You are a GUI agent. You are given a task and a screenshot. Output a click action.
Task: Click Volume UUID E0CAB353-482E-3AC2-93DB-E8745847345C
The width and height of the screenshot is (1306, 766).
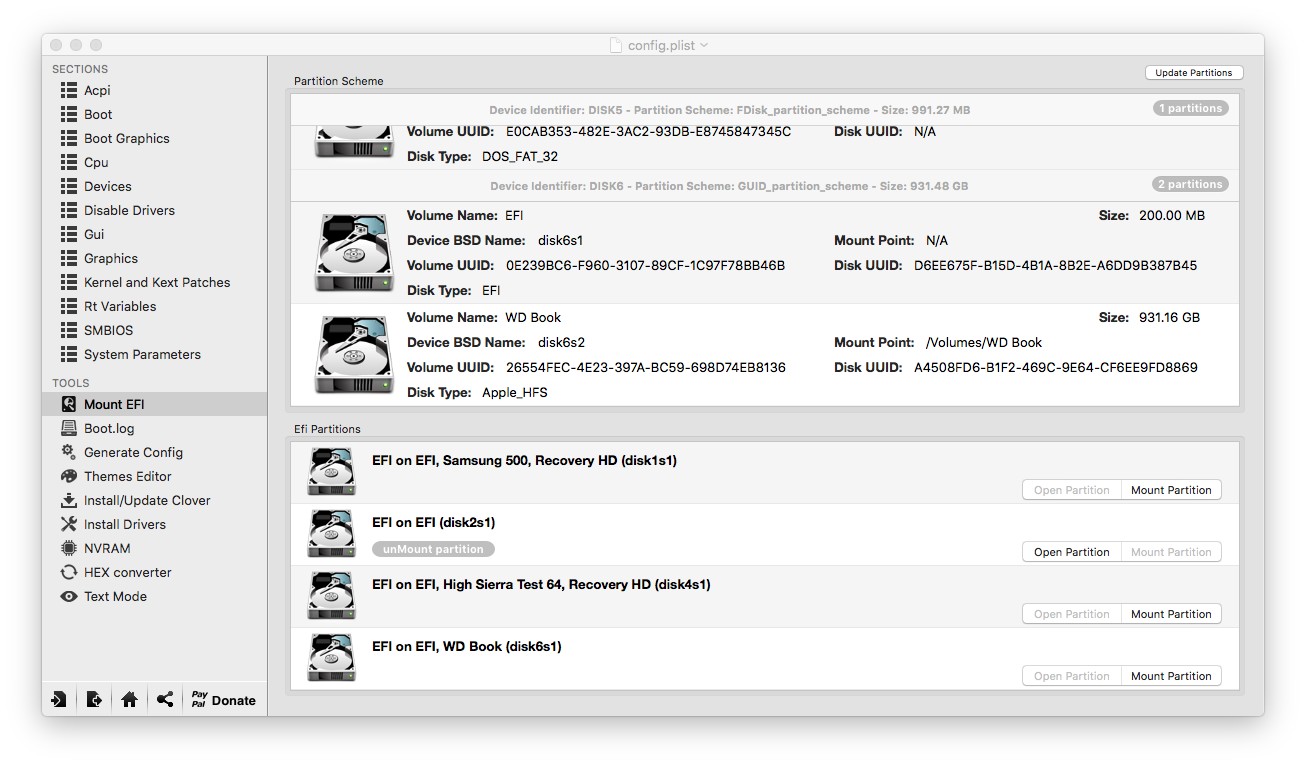coord(649,132)
